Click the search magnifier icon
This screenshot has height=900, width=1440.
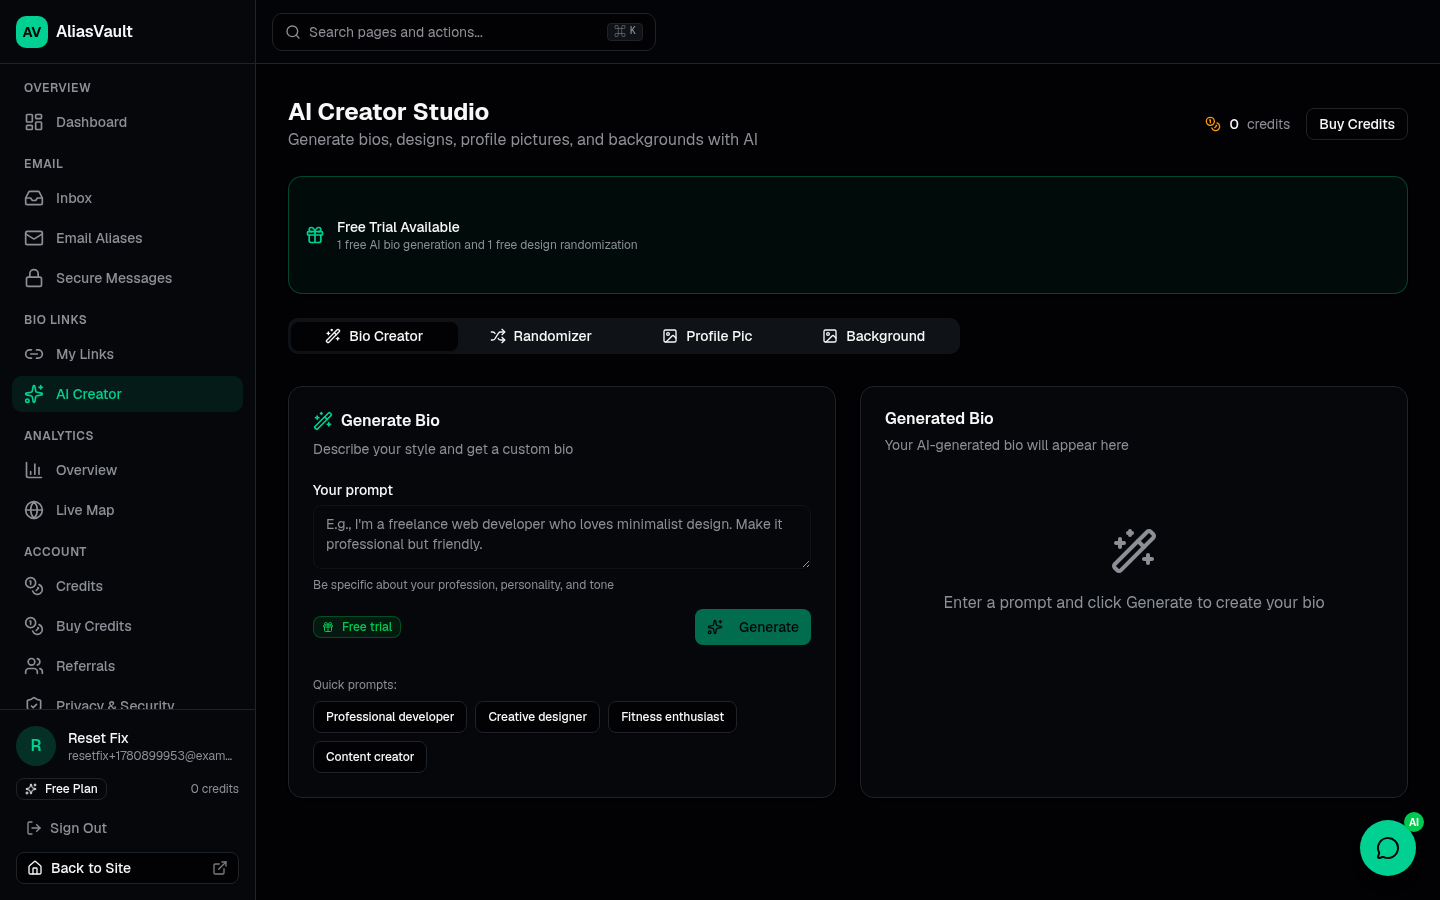point(293,32)
